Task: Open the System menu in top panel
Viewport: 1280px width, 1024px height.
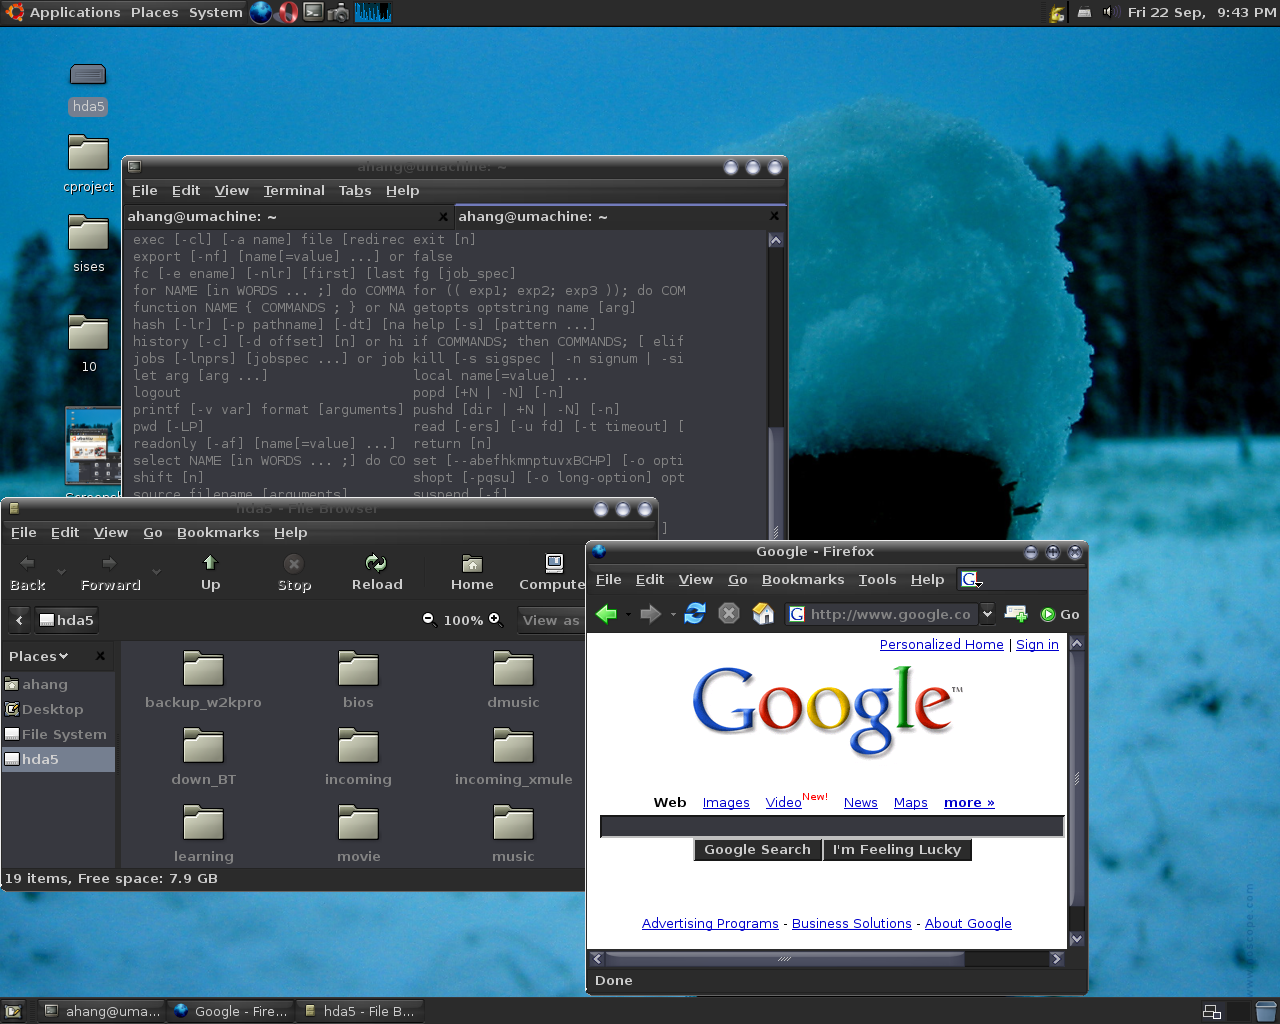Action: [x=215, y=12]
